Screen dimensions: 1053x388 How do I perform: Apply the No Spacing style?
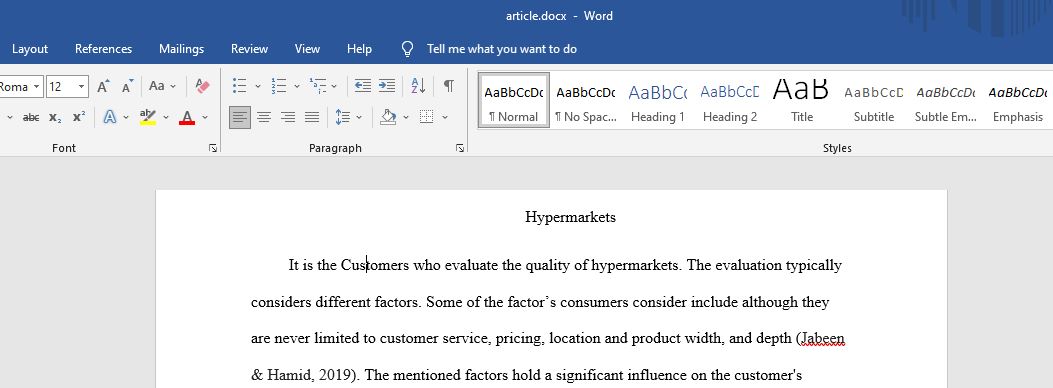pyautogui.click(x=586, y=101)
